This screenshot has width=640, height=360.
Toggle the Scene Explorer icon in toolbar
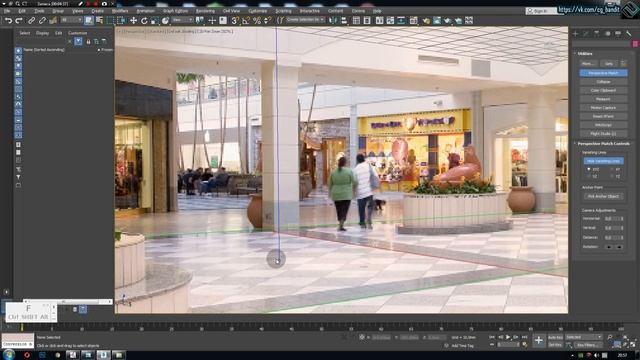coord(356,20)
